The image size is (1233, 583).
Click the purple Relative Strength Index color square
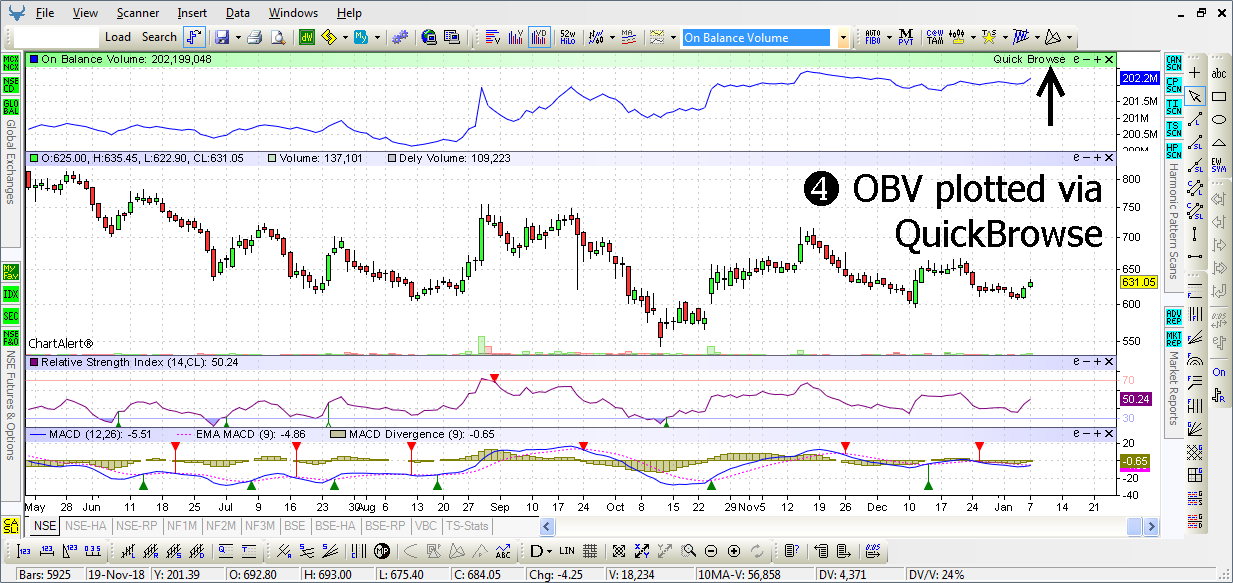tap(34, 361)
